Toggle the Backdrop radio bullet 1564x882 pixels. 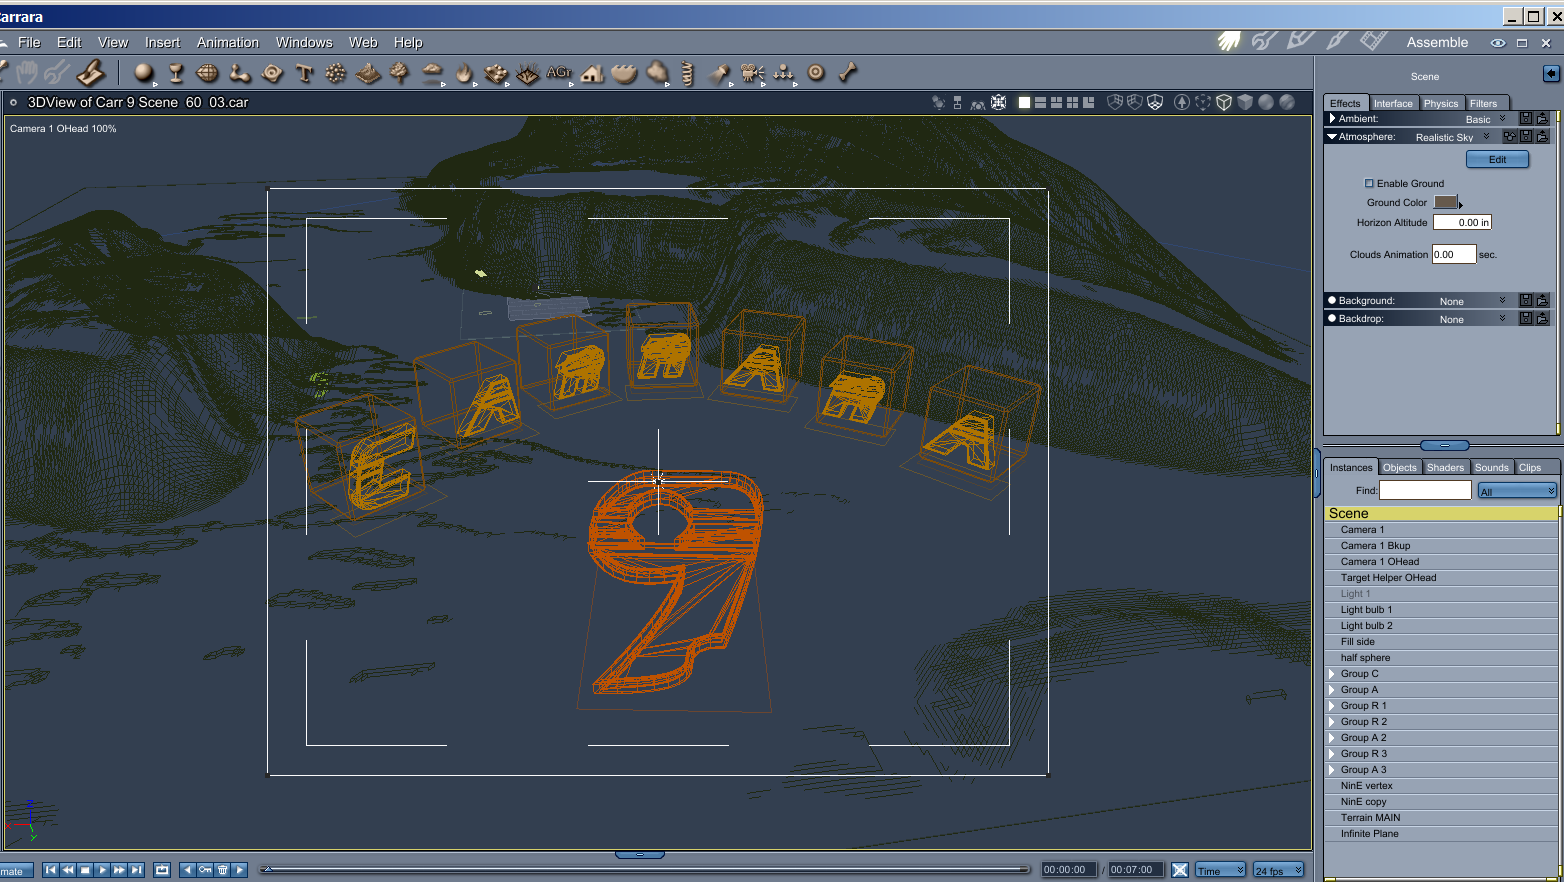pos(1332,318)
